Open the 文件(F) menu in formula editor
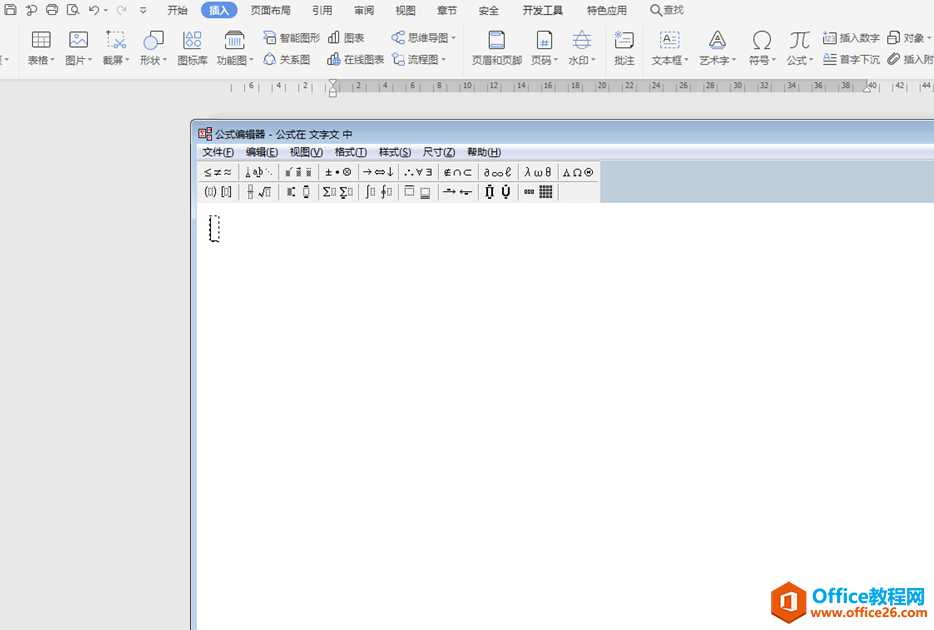This screenshot has width=934, height=630. [218, 152]
